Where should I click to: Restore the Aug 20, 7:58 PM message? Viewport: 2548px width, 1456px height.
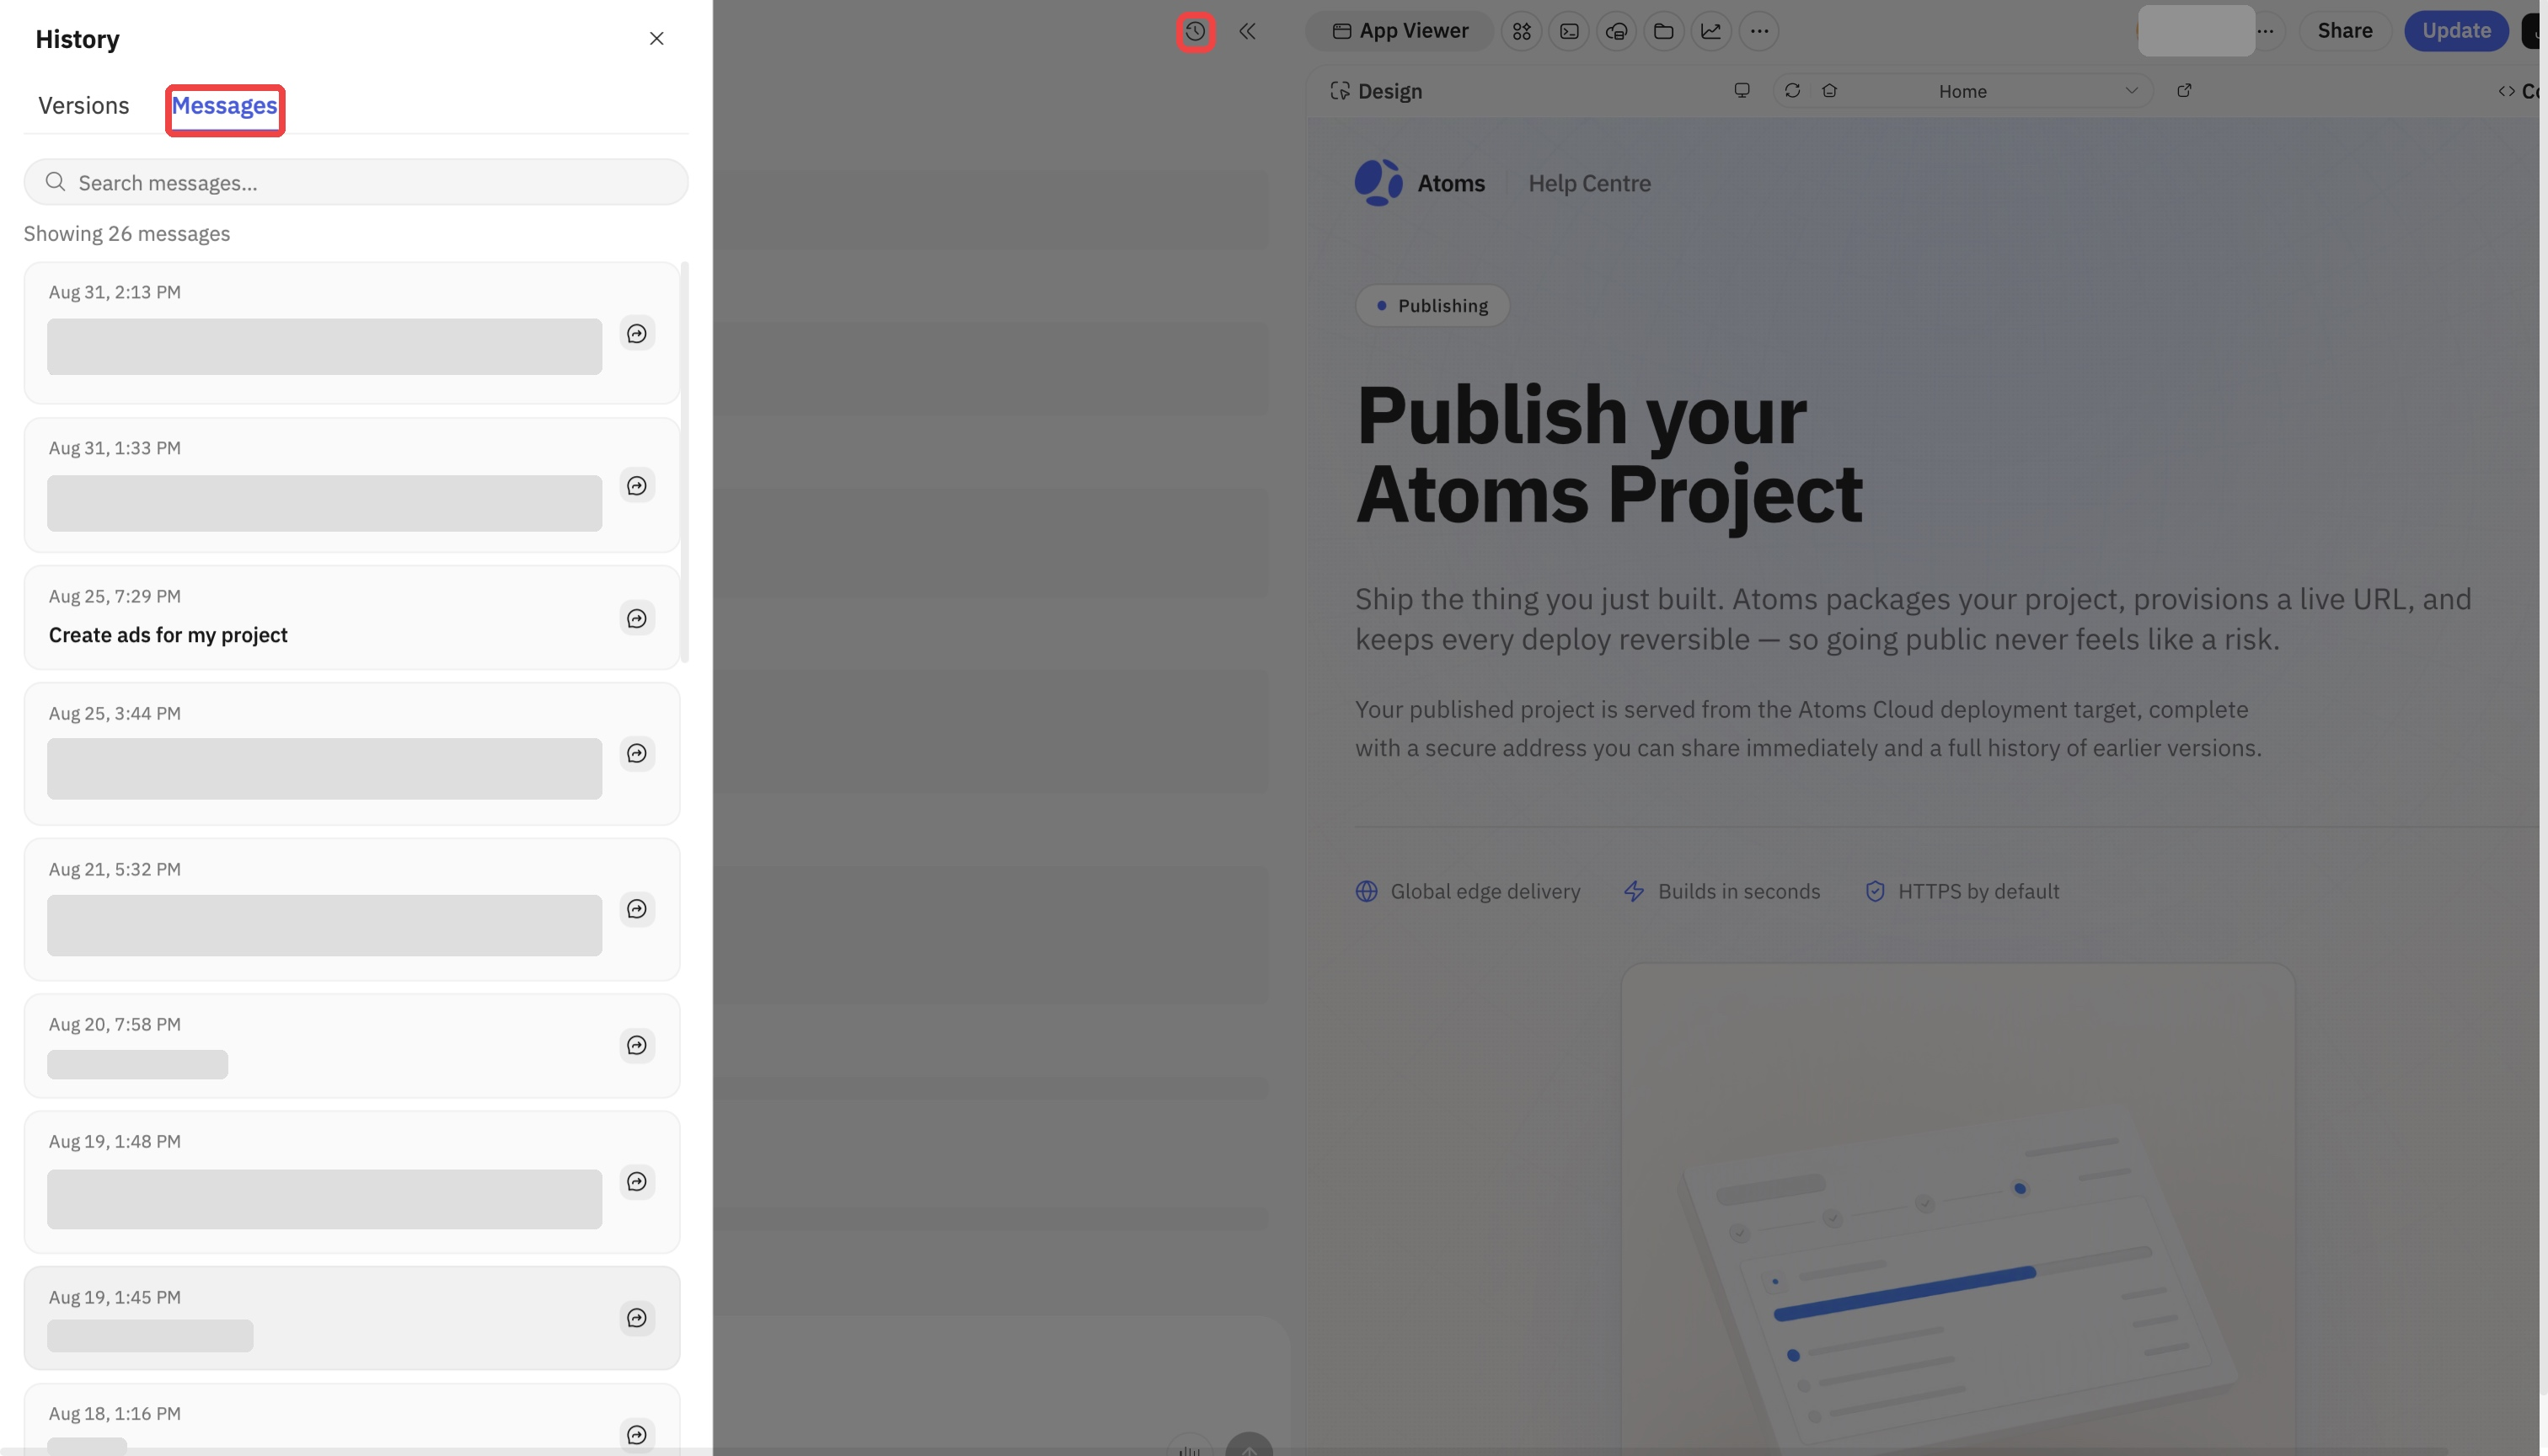tap(637, 1045)
